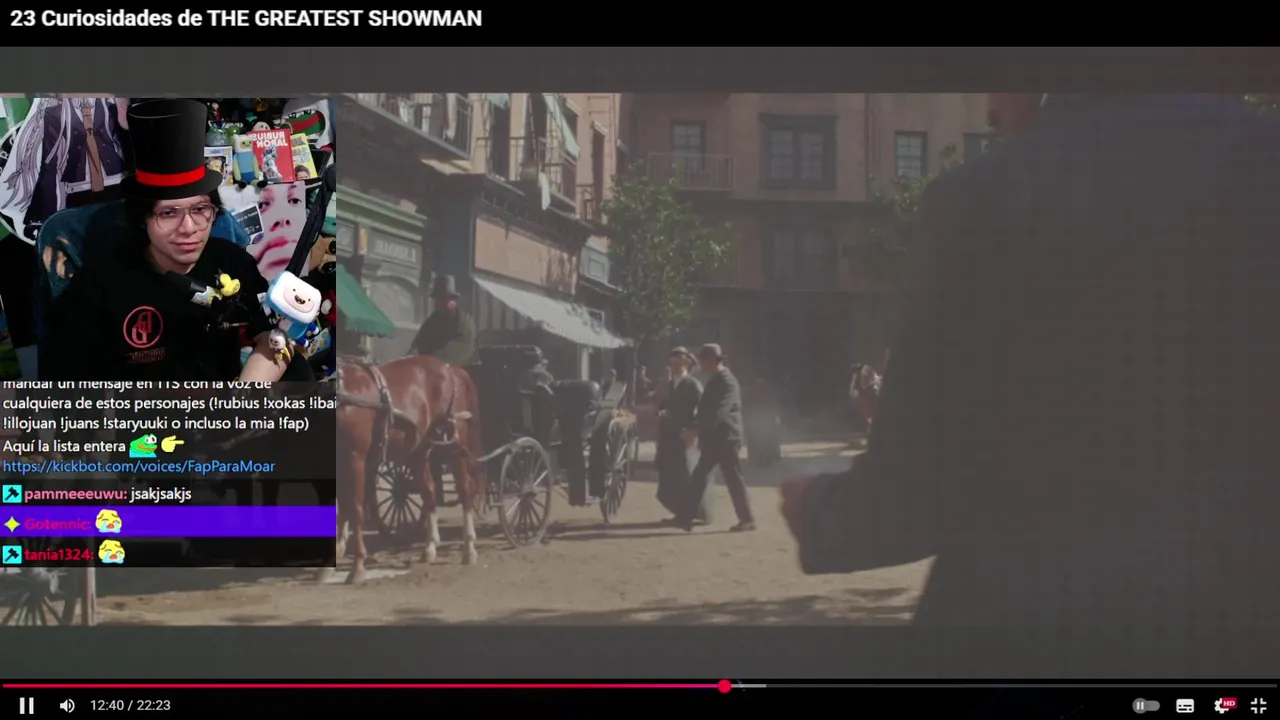Click pammeeeuwu's chat badge icon
Viewport: 1280px width, 720px height.
11,494
